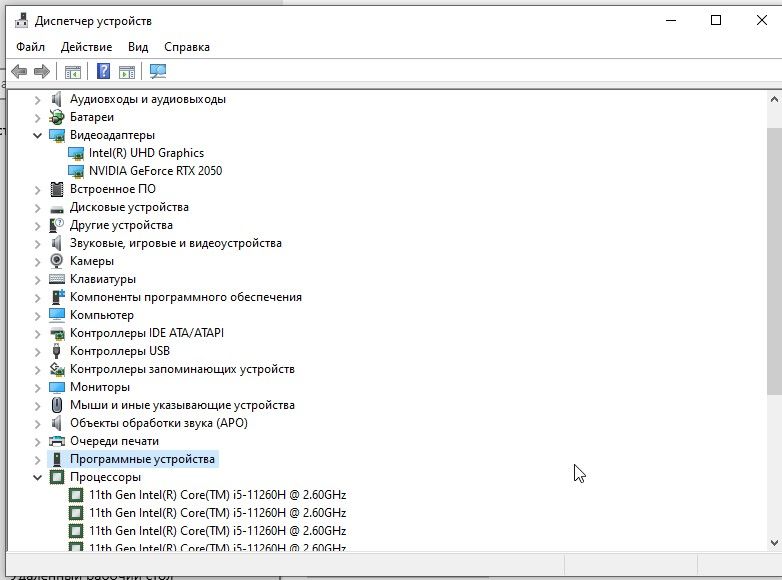The image size is (782, 580).
Task: Select Intel(R) UHD Graphics adapter
Action: pyautogui.click(x=146, y=153)
